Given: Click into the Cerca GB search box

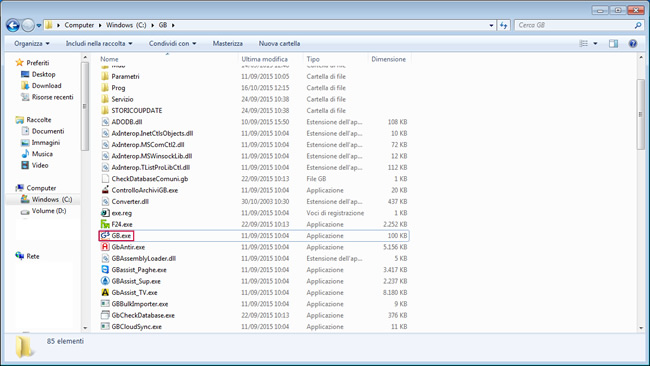Looking at the screenshot, I should [x=574, y=25].
